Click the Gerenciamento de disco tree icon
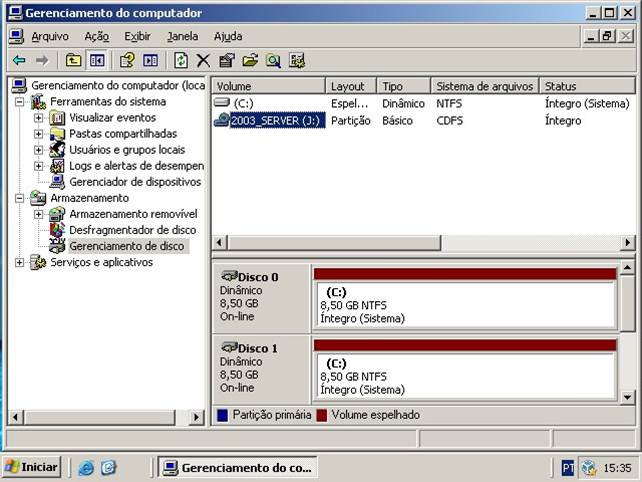The height and width of the screenshot is (482, 642). point(57,246)
